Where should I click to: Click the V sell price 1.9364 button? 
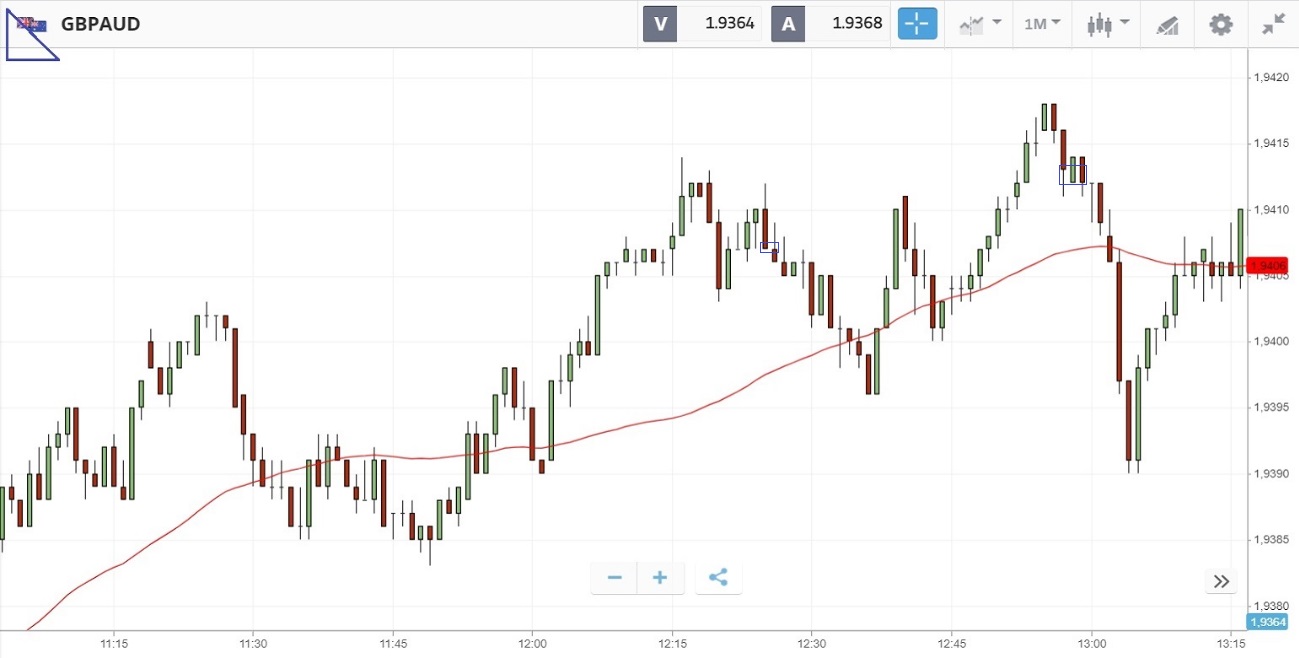[702, 24]
